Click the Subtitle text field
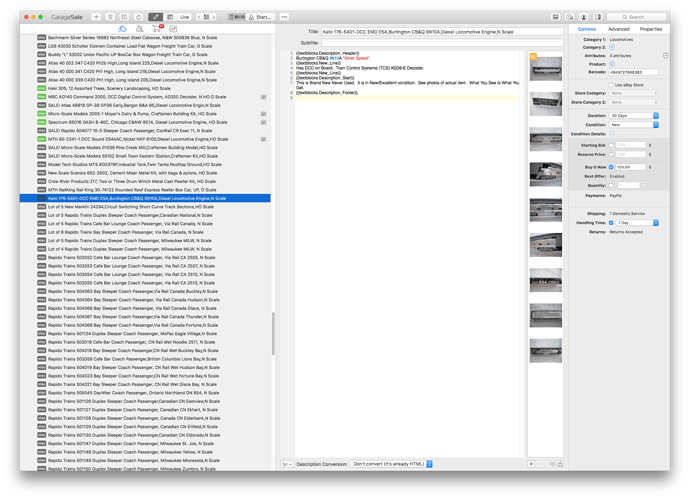This screenshot has height=499, width=690. (x=442, y=43)
